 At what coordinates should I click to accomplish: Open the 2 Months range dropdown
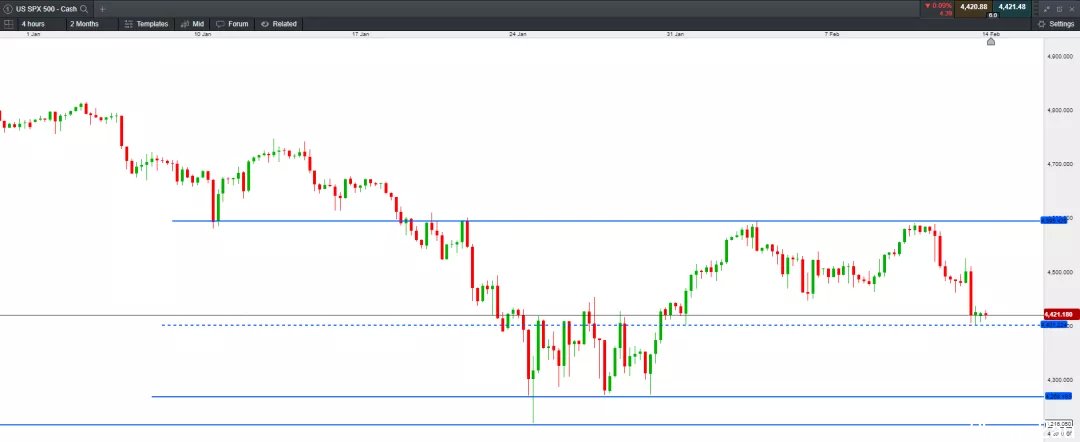(x=84, y=23)
